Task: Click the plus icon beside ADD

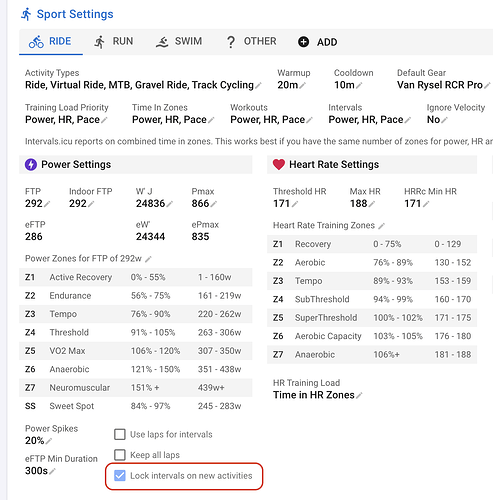Action: click(x=303, y=42)
